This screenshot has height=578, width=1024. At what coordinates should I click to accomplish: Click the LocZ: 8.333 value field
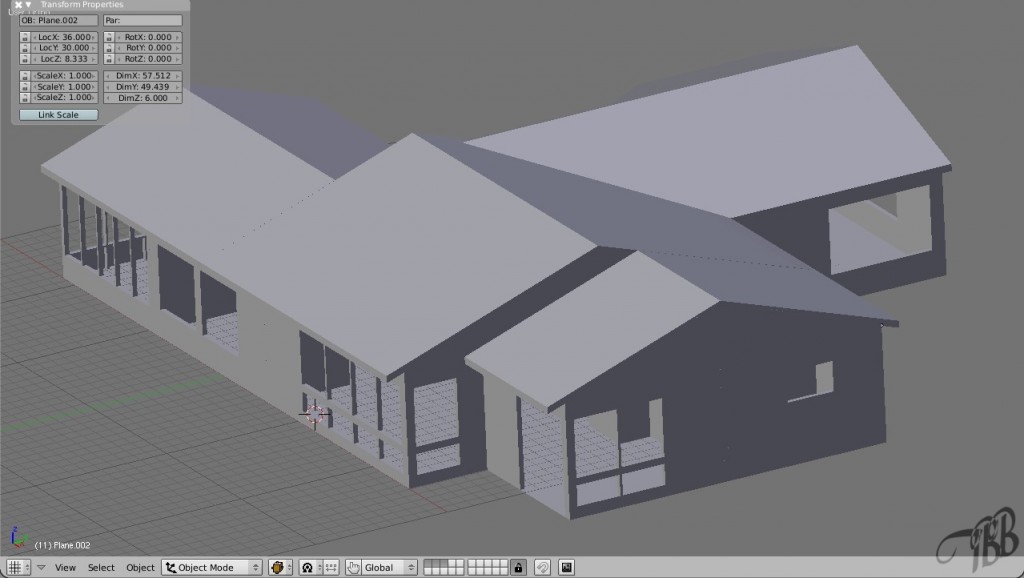point(65,59)
